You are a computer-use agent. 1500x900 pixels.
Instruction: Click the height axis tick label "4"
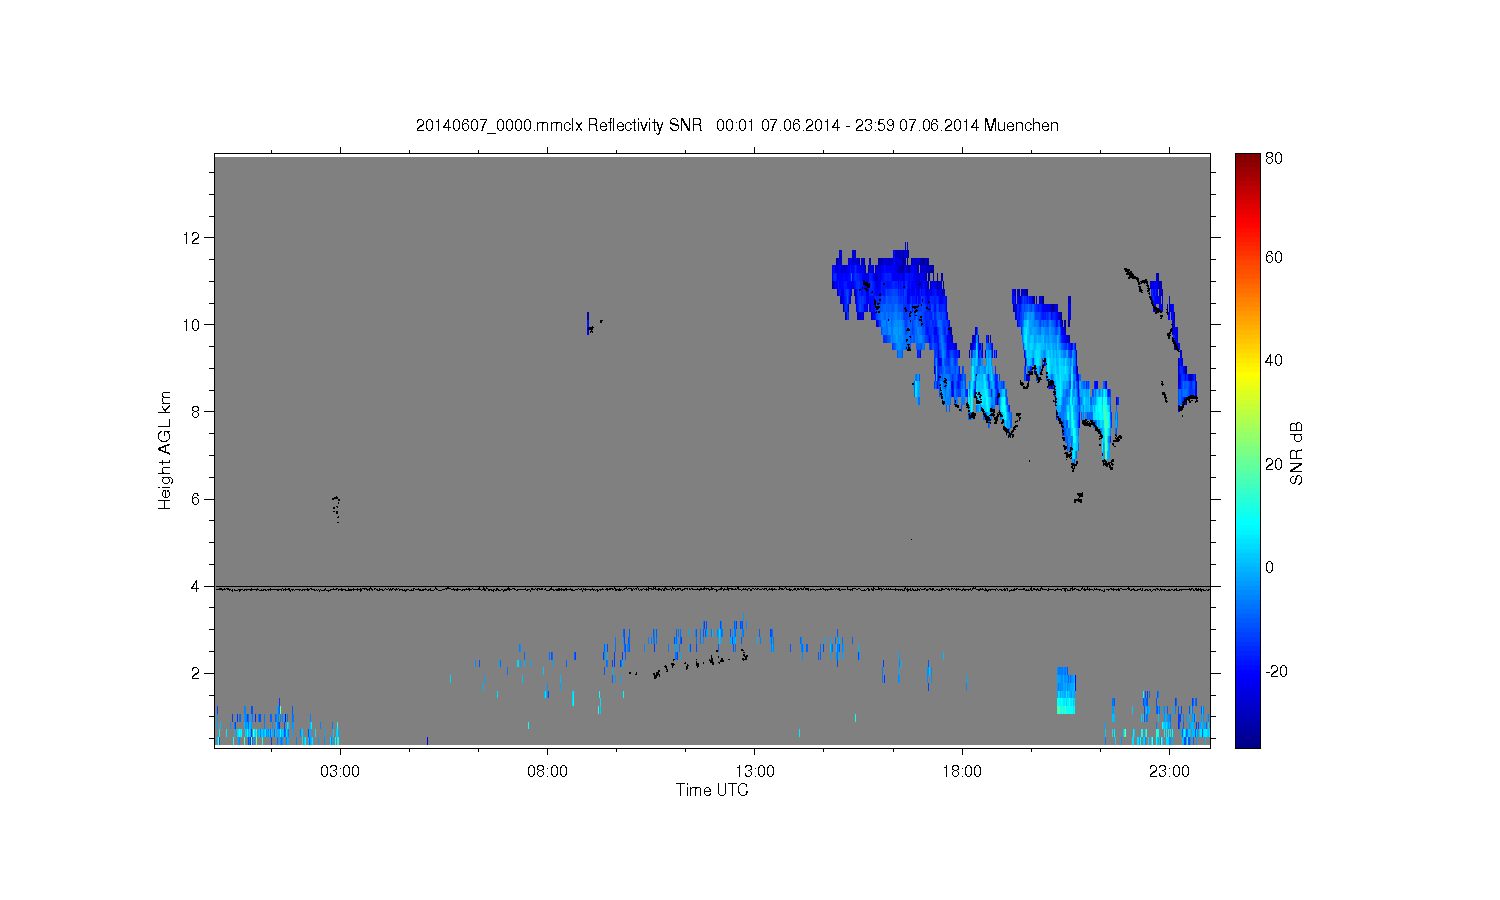click(x=196, y=586)
